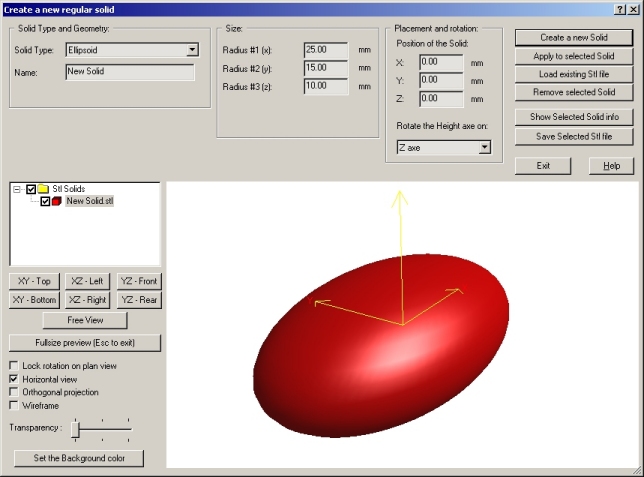Click the Free View button

[85, 320]
